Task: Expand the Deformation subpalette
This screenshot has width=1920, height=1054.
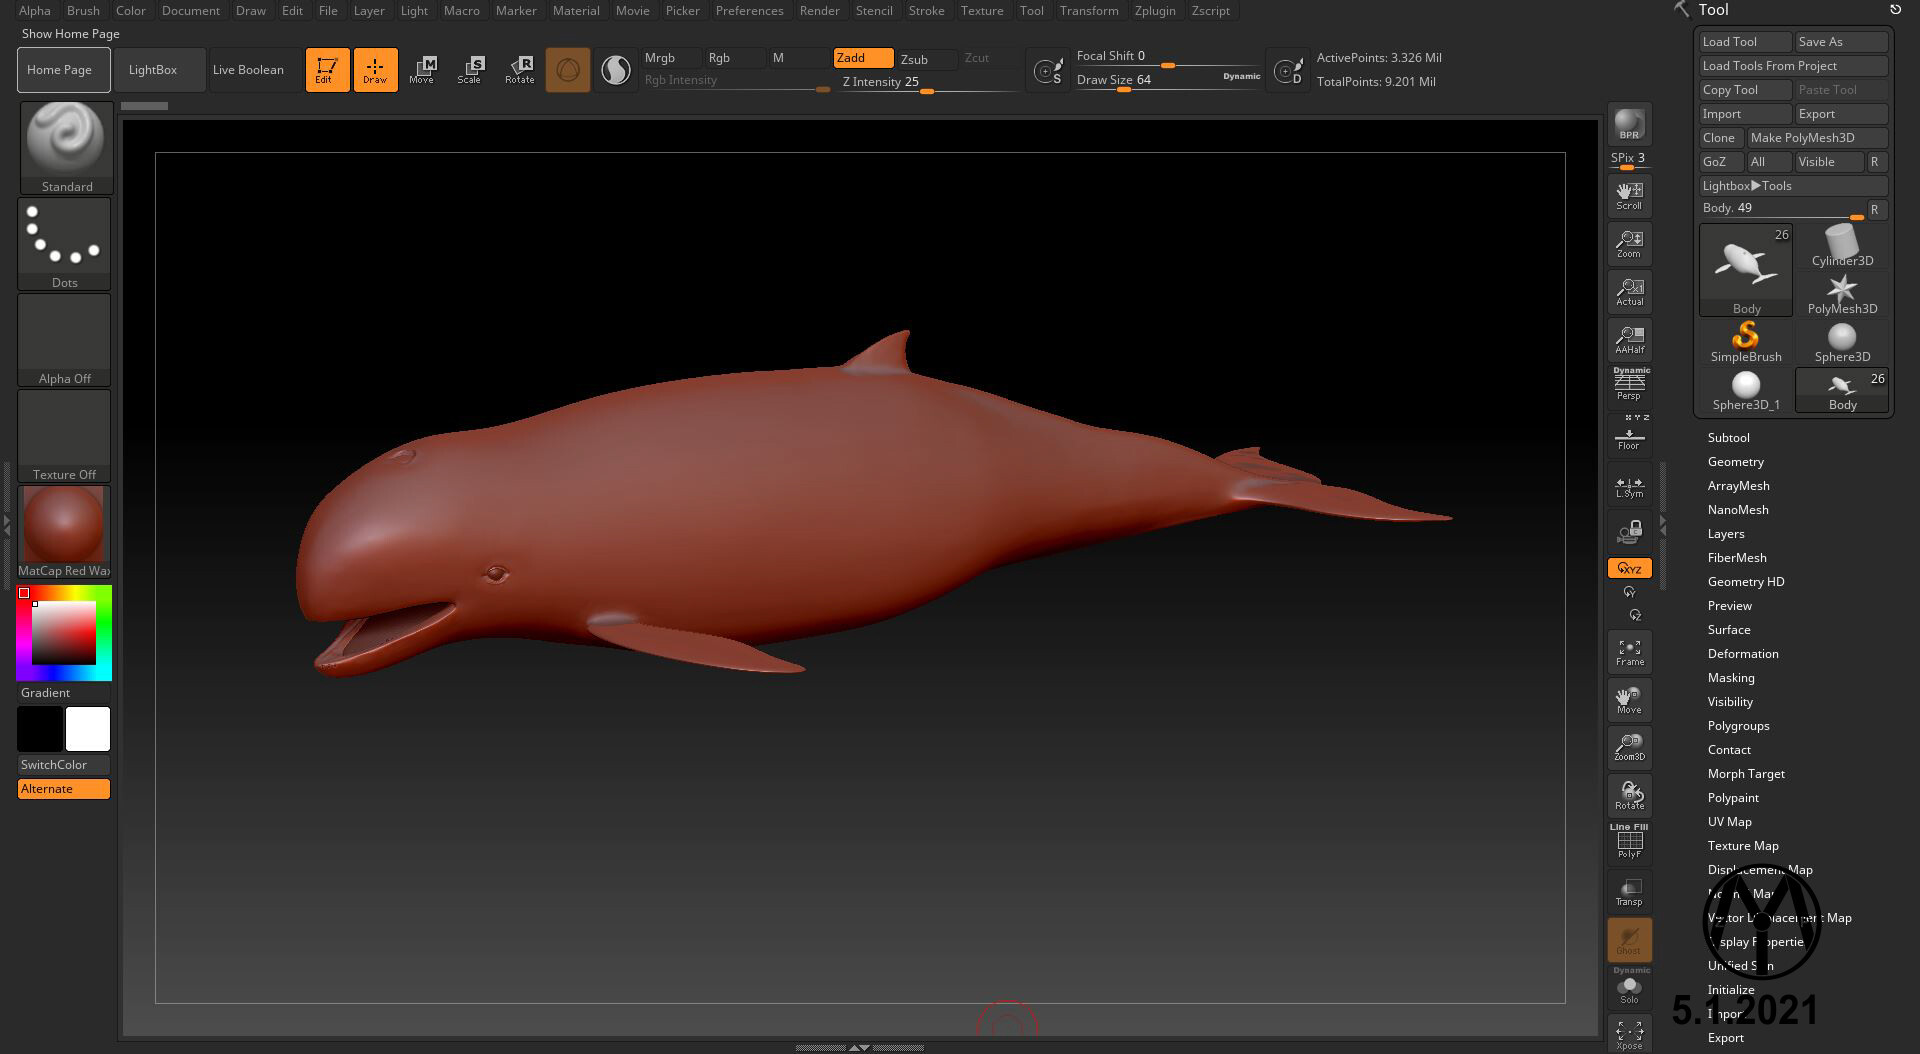Action: [x=1743, y=653]
